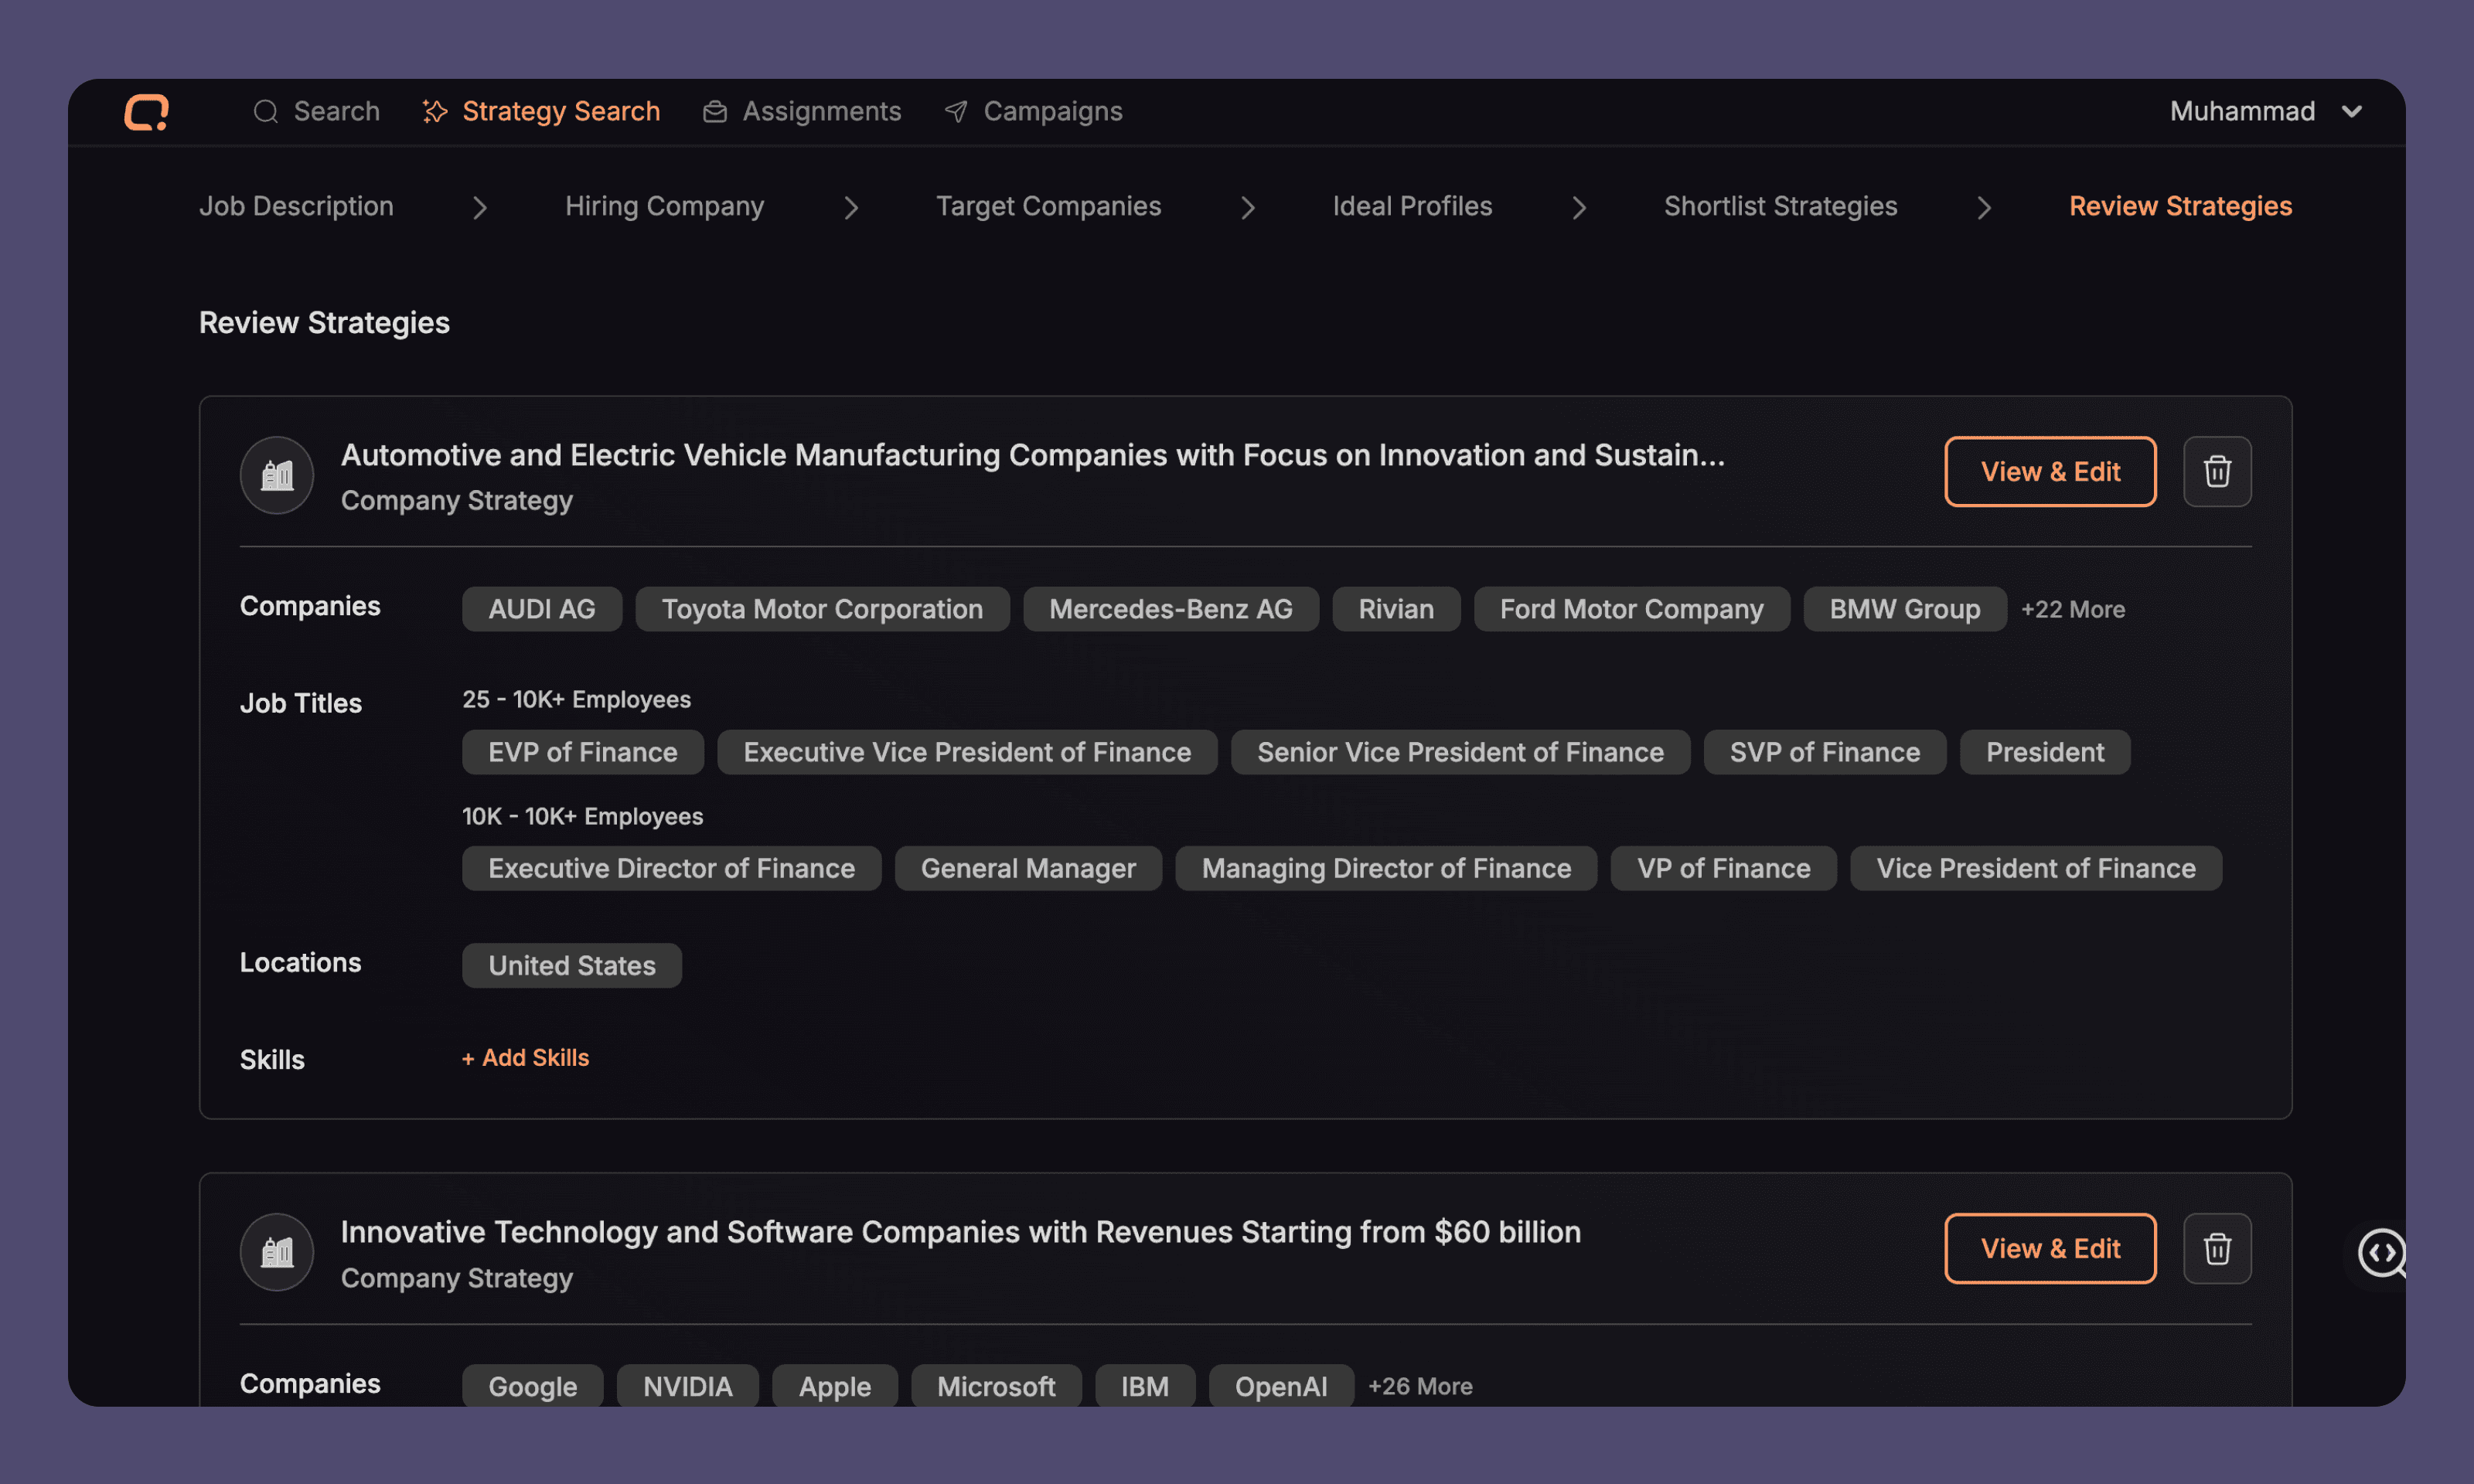Screen dimensions: 2474x1484
Task: Click the Automotive strategy building icon
Action: 277,474
